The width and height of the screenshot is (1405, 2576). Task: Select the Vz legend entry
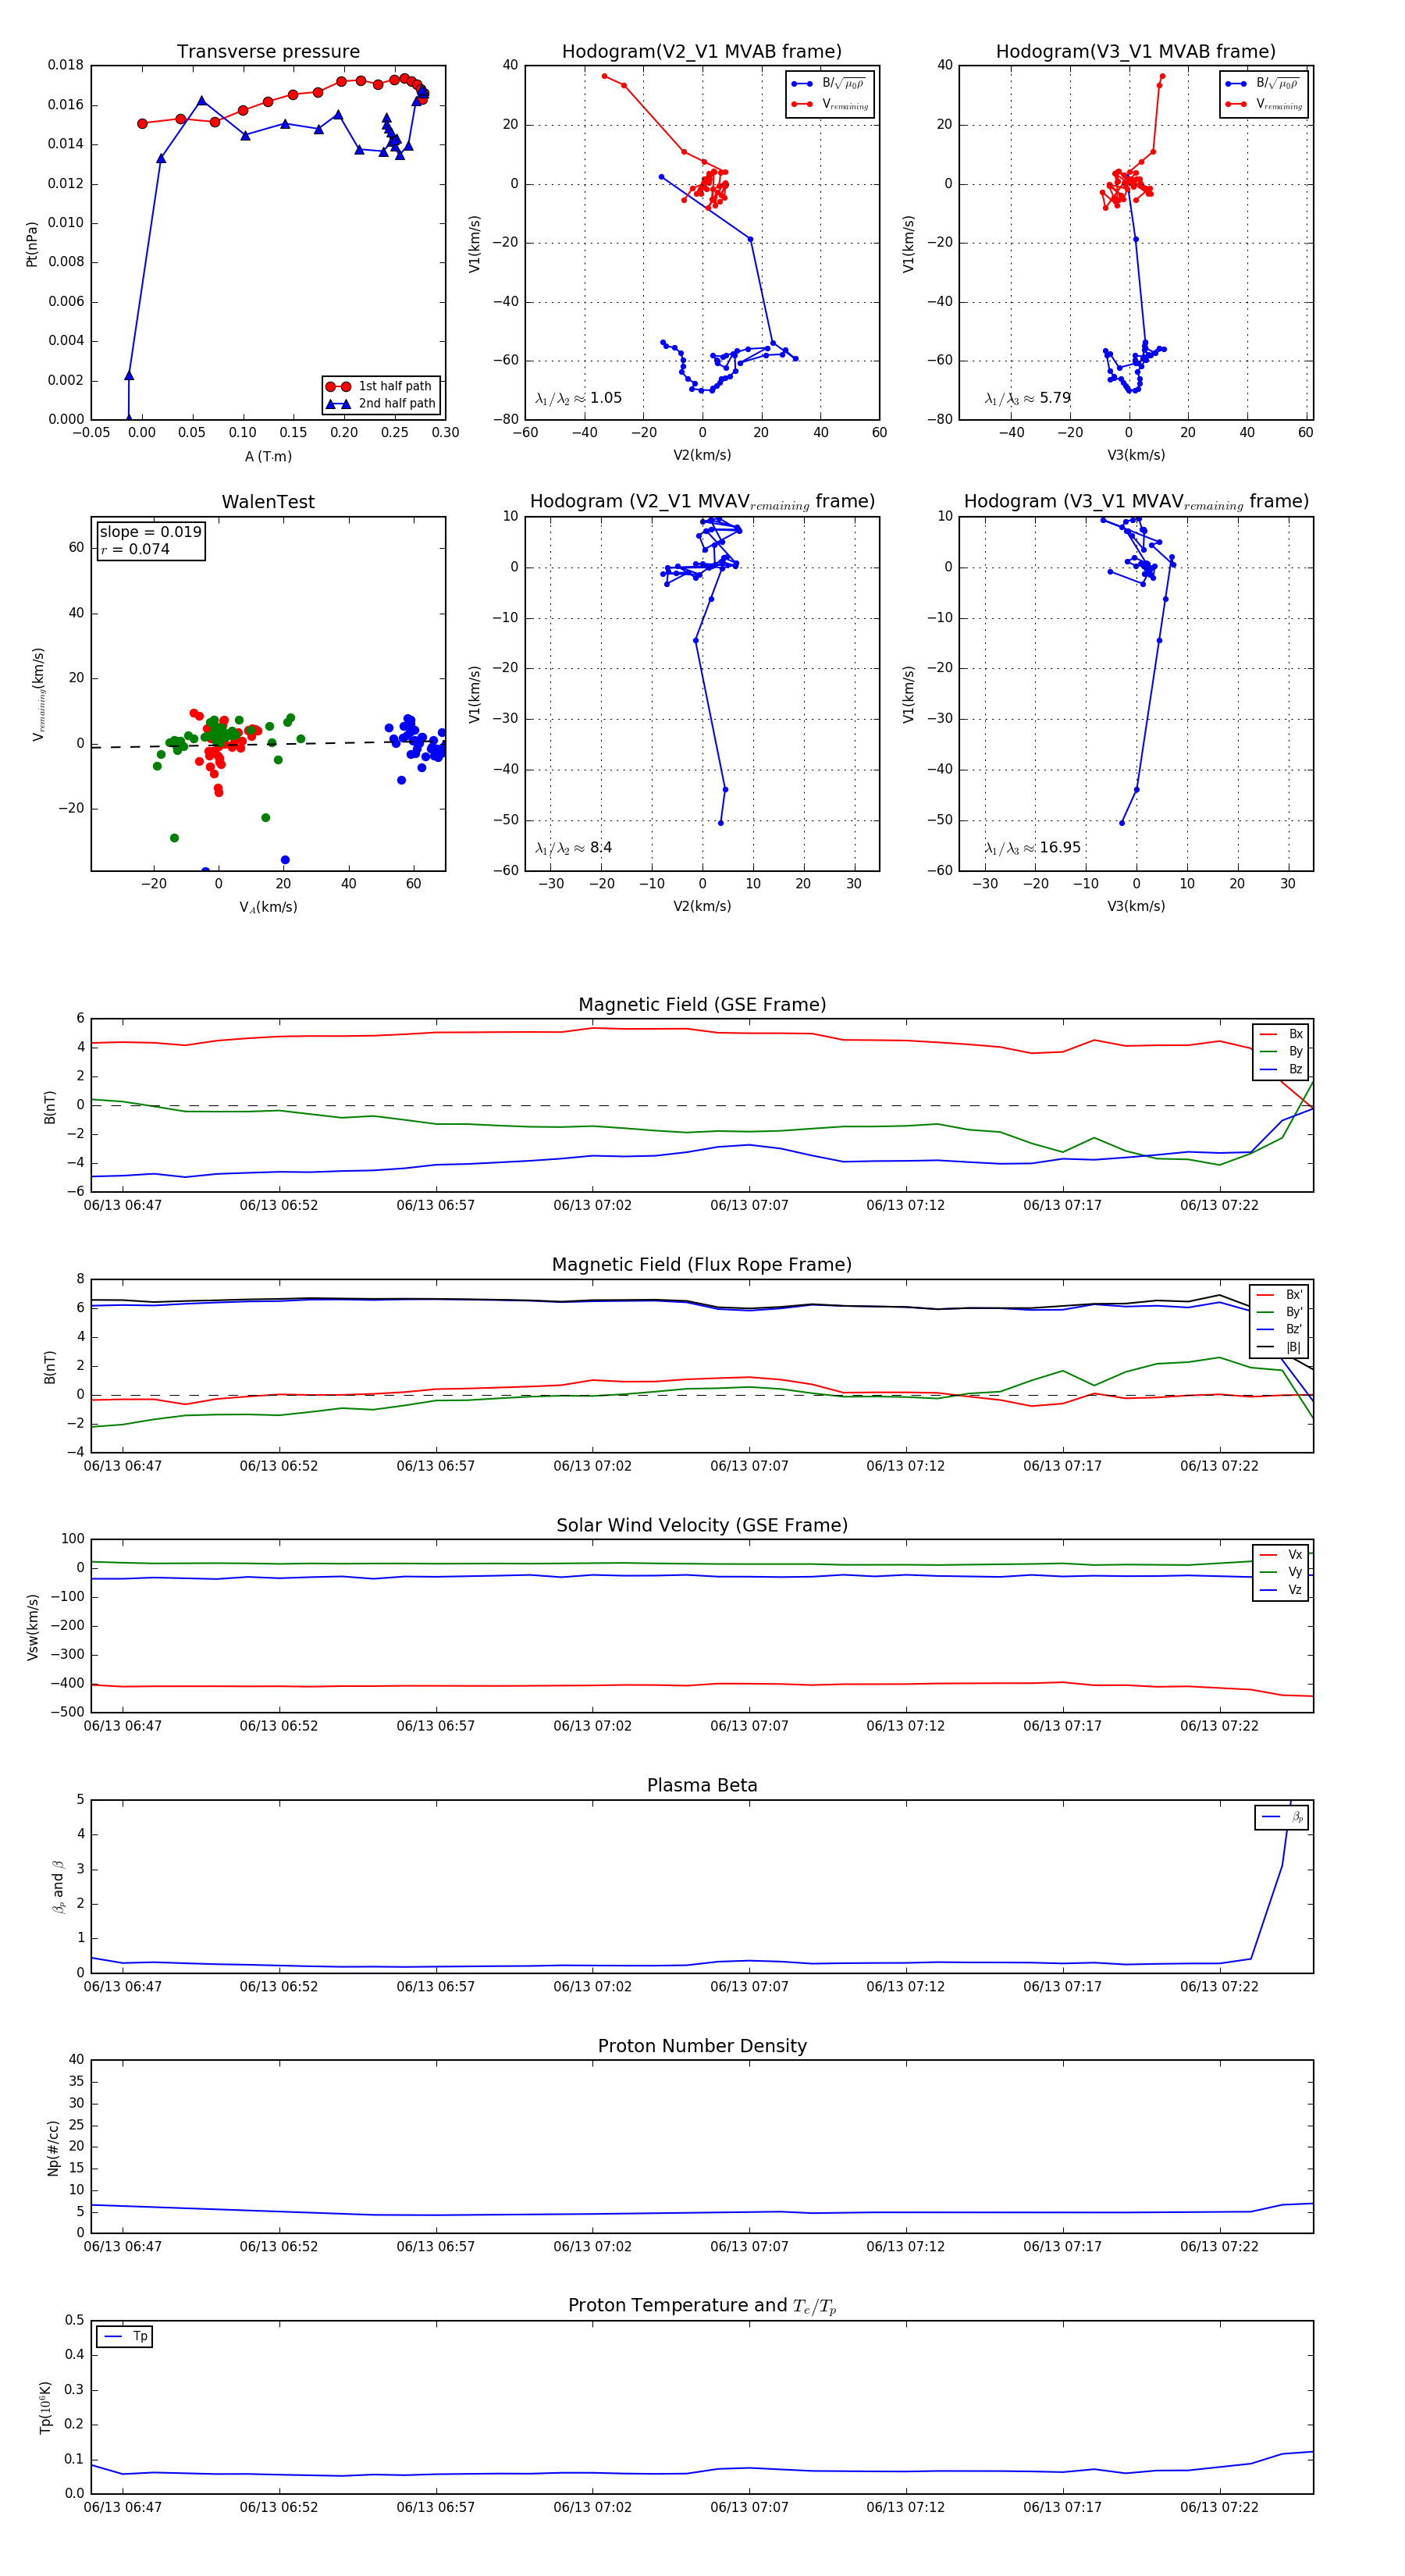click(x=1281, y=1590)
